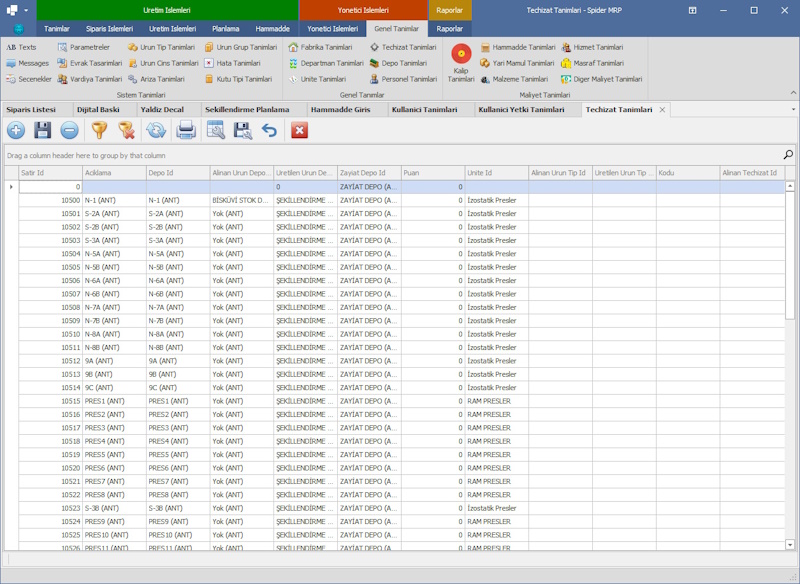The height and width of the screenshot is (584, 800).
Task: Open Hata Tanimlari
Action: [x=233, y=63]
